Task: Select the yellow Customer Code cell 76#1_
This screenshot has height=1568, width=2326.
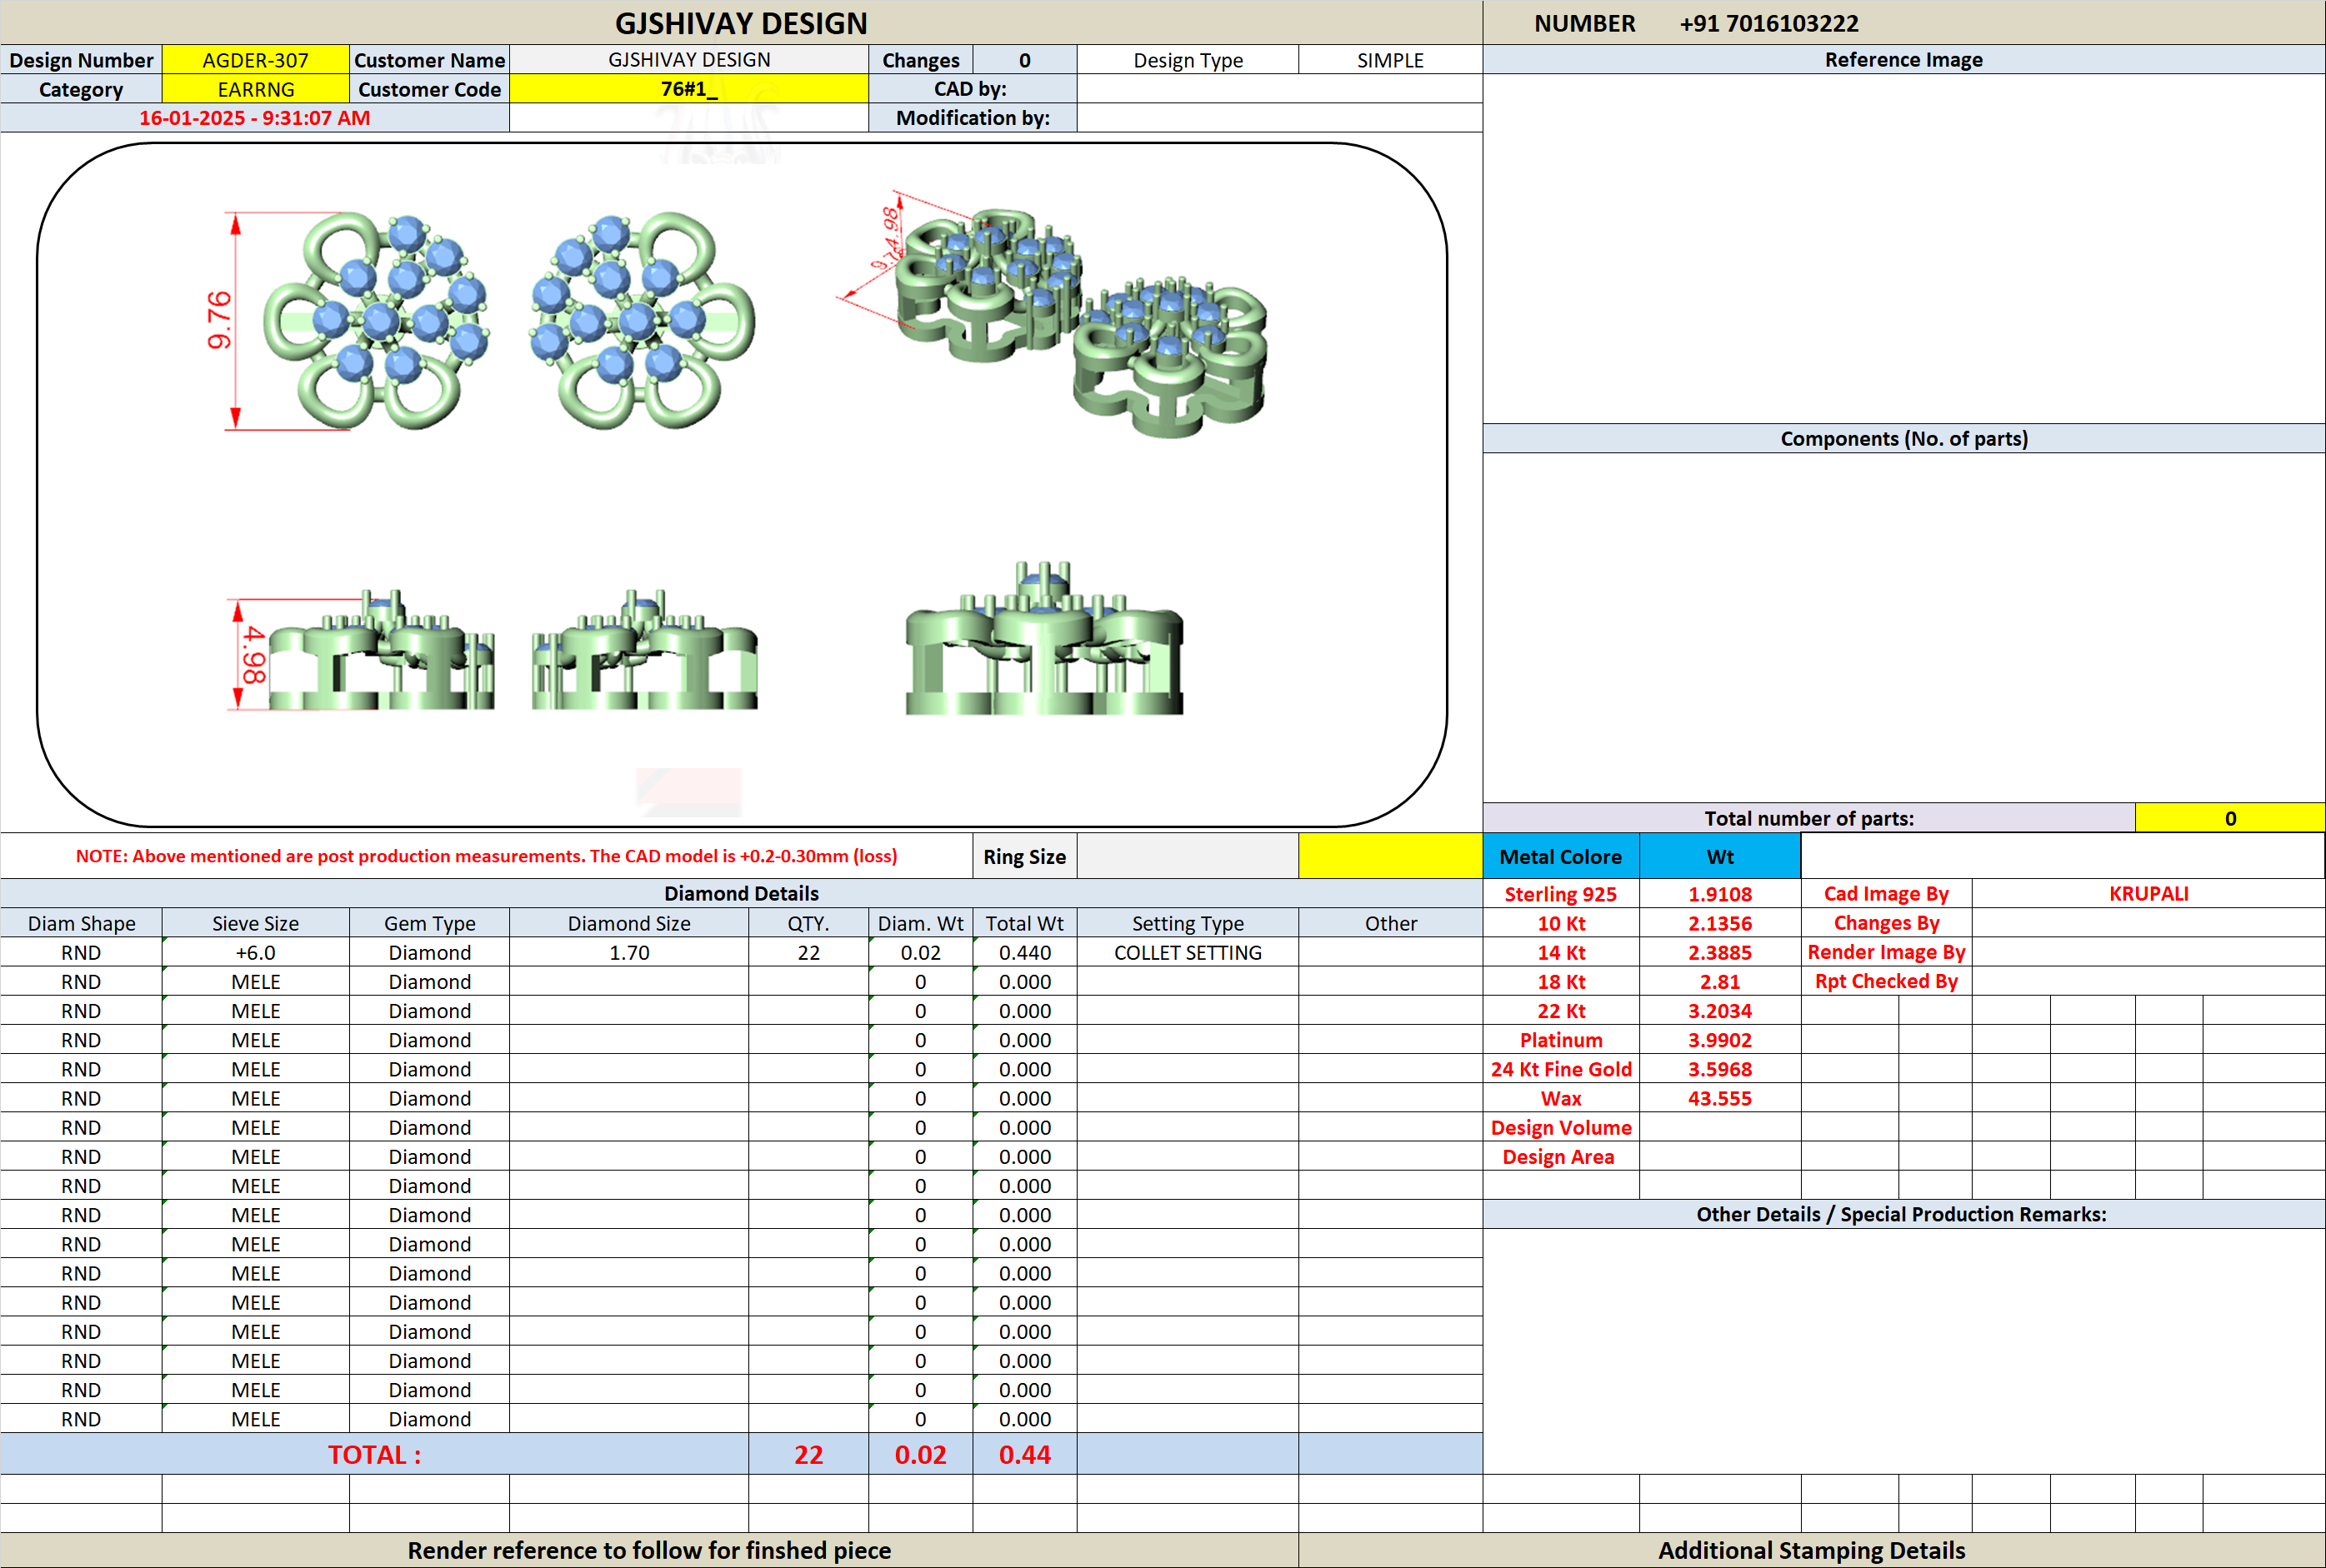Action: (x=689, y=89)
